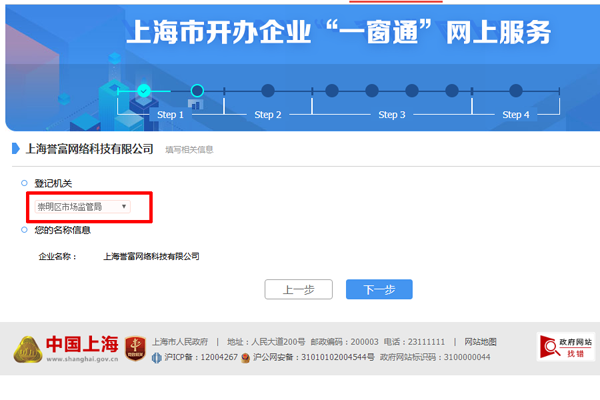Click the red government seal icon
The height and width of the screenshot is (400, 600).
(x=135, y=349)
